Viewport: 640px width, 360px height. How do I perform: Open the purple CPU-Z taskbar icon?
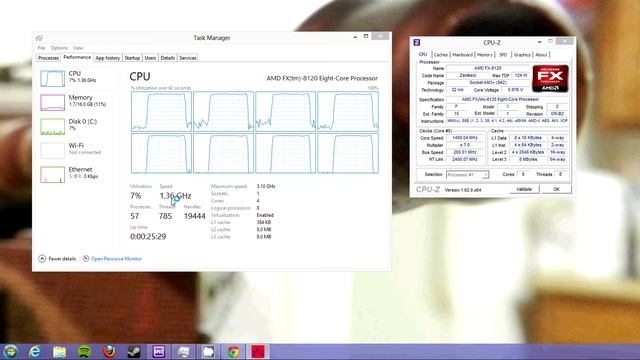(158, 351)
